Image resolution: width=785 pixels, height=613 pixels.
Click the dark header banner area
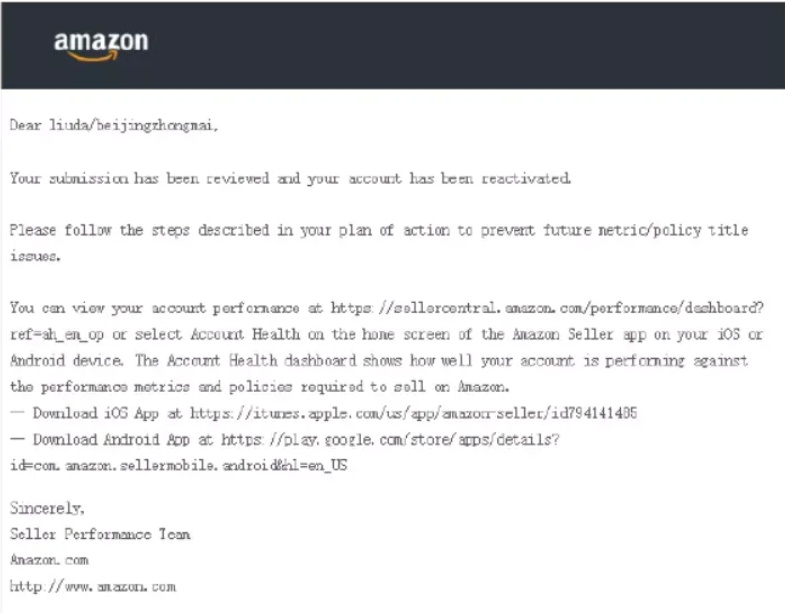[x=393, y=46]
